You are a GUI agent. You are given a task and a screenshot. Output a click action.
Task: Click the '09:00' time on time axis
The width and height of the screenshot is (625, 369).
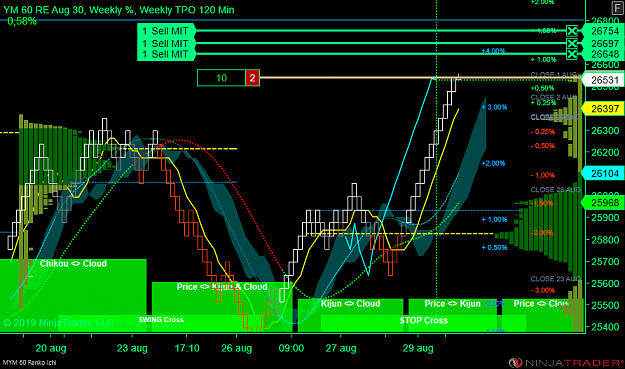(x=291, y=348)
